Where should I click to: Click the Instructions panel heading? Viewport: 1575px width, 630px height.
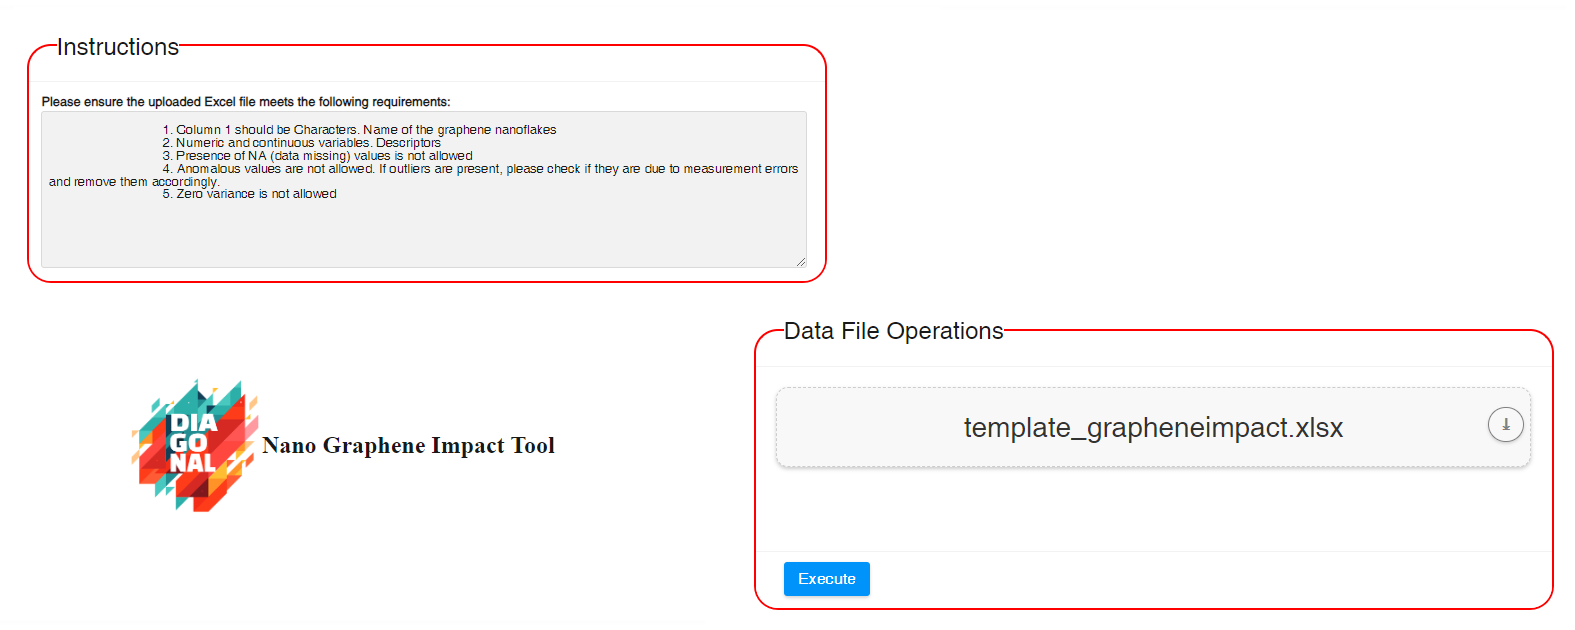tap(118, 47)
